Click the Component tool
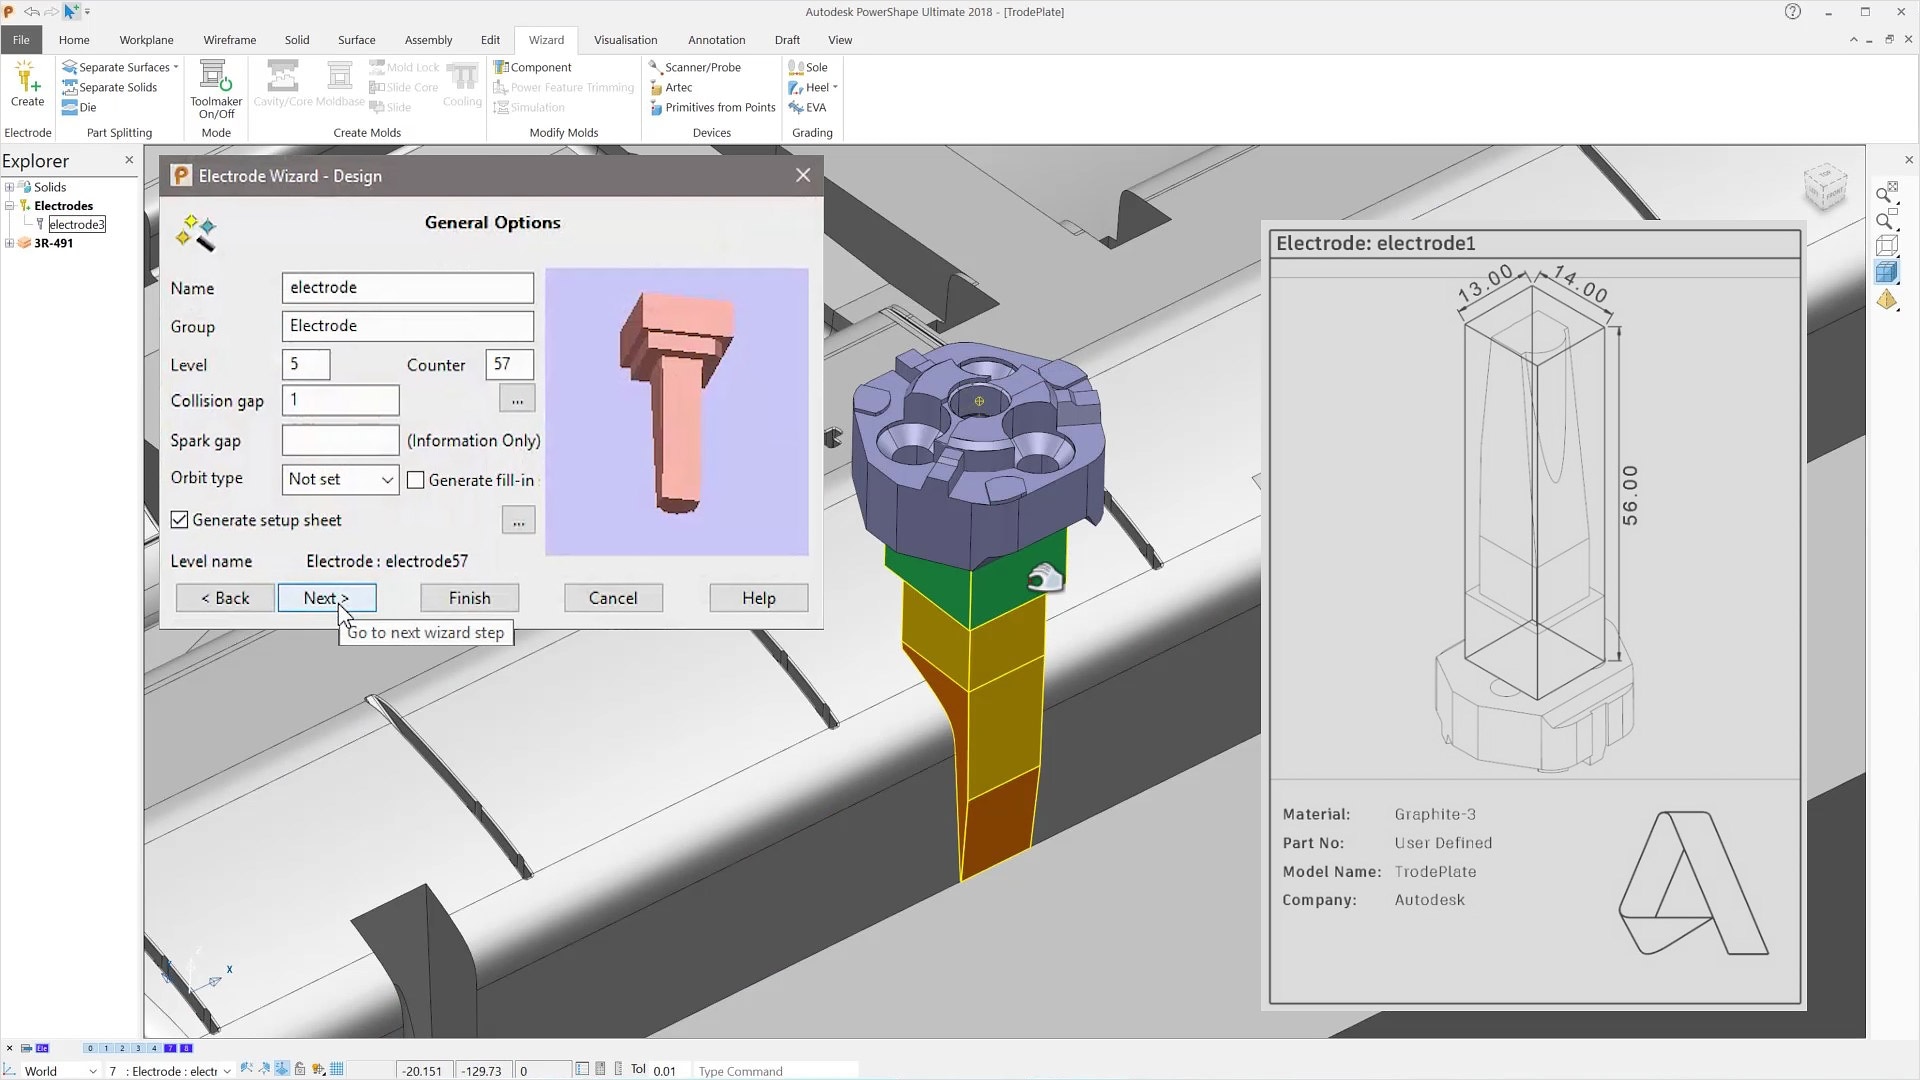The image size is (1920, 1080). [x=533, y=67]
